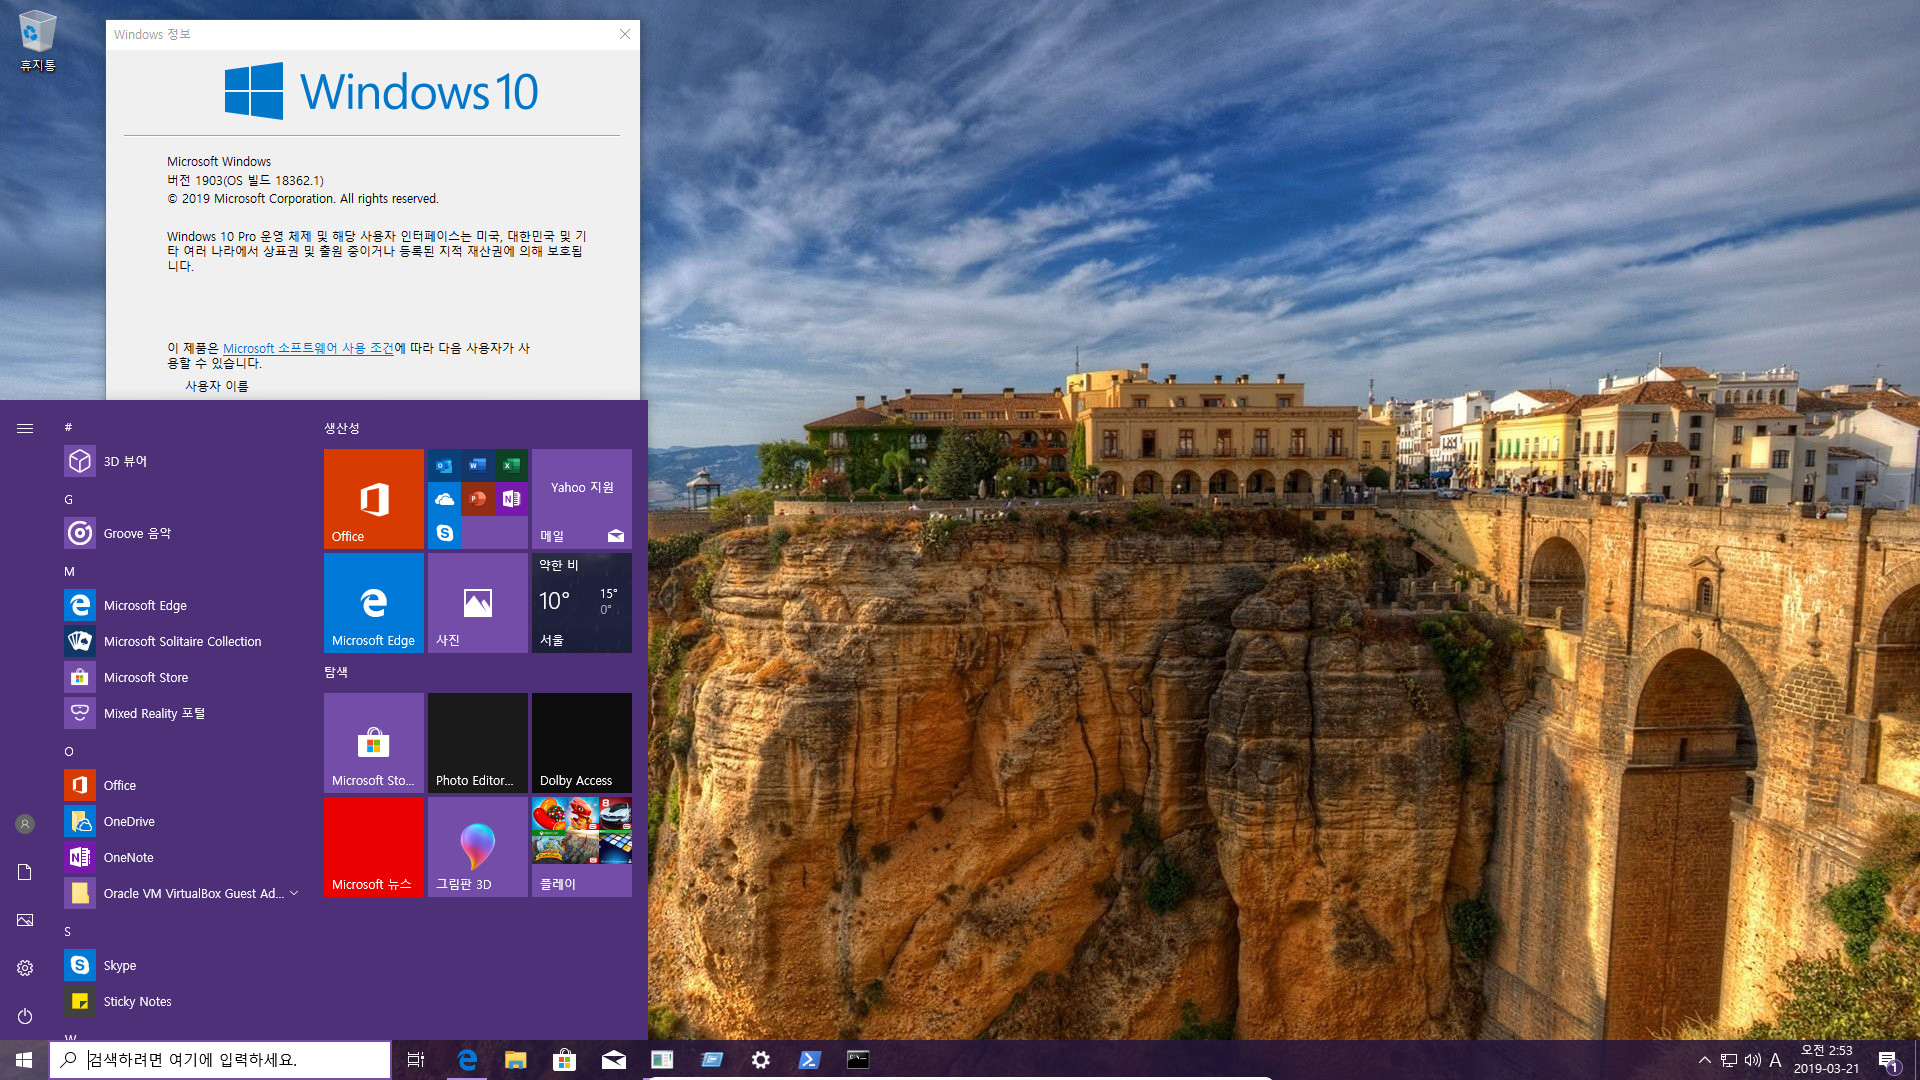Expand the Start menu hamburger navigation
1920x1080 pixels.
25,428
